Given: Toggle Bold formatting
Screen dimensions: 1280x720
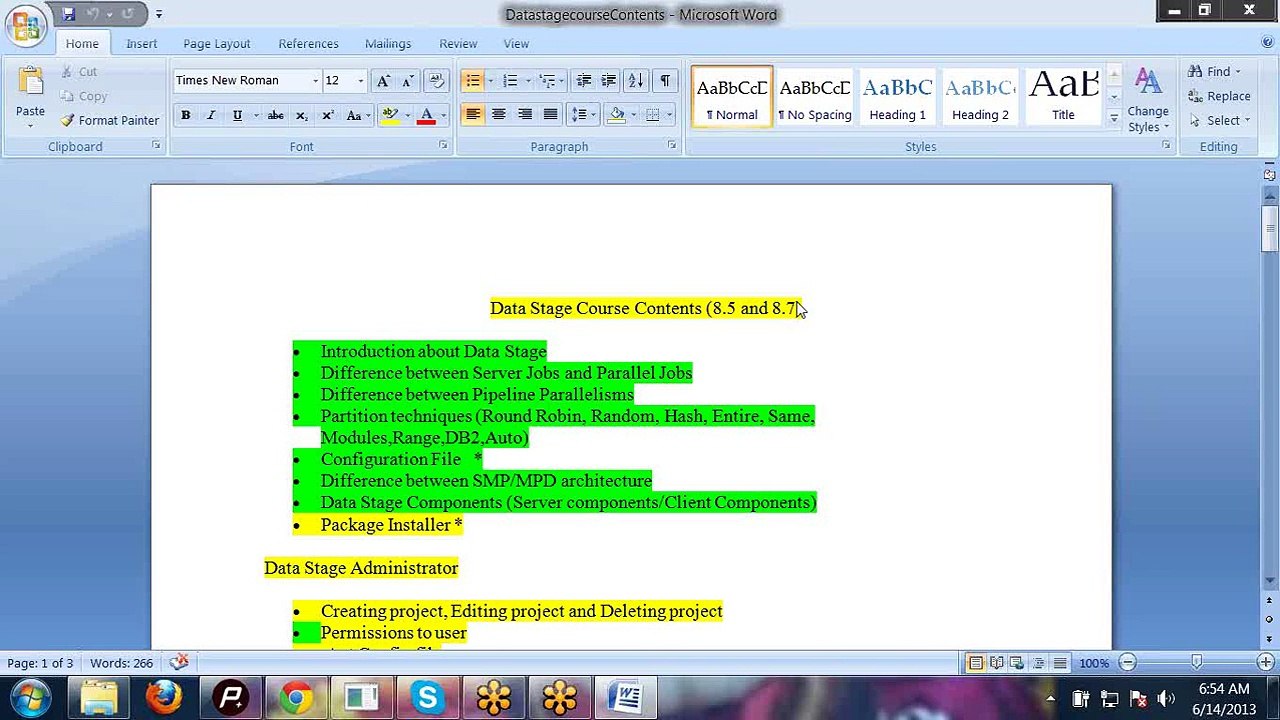Looking at the screenshot, I should (185, 115).
